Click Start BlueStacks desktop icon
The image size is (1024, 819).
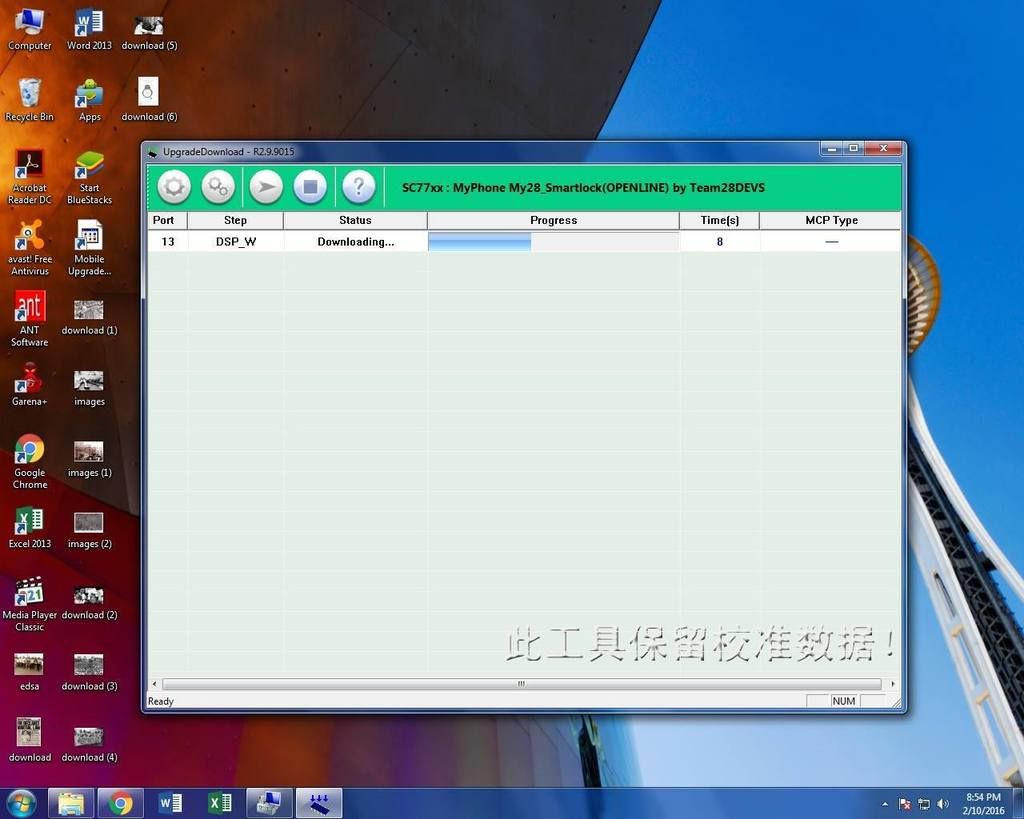point(89,176)
